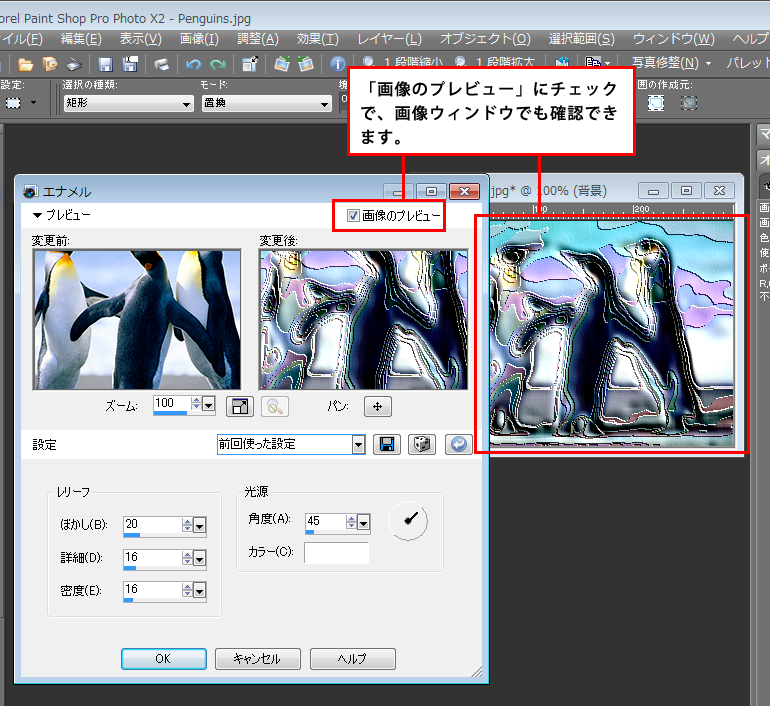The width and height of the screenshot is (770, 706).
Task: Open the 表示(V) menu
Action: coord(140,39)
